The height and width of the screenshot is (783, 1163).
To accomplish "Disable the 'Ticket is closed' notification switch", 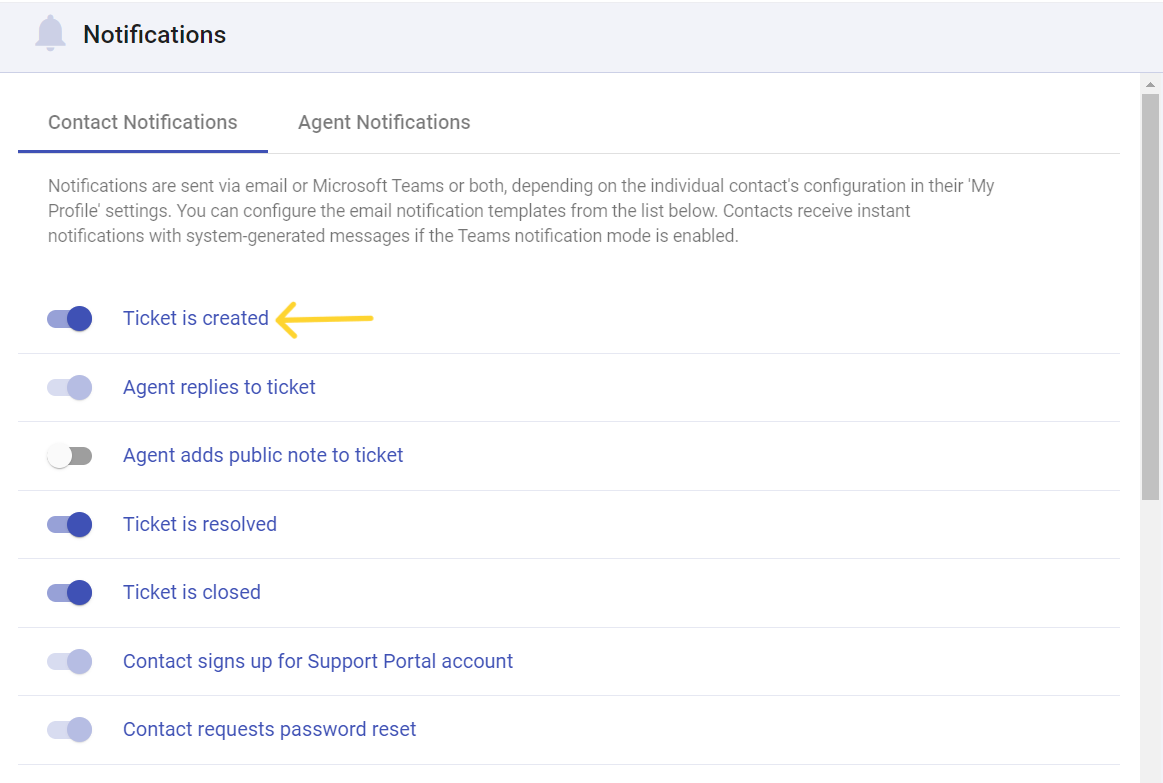I will (68, 592).
